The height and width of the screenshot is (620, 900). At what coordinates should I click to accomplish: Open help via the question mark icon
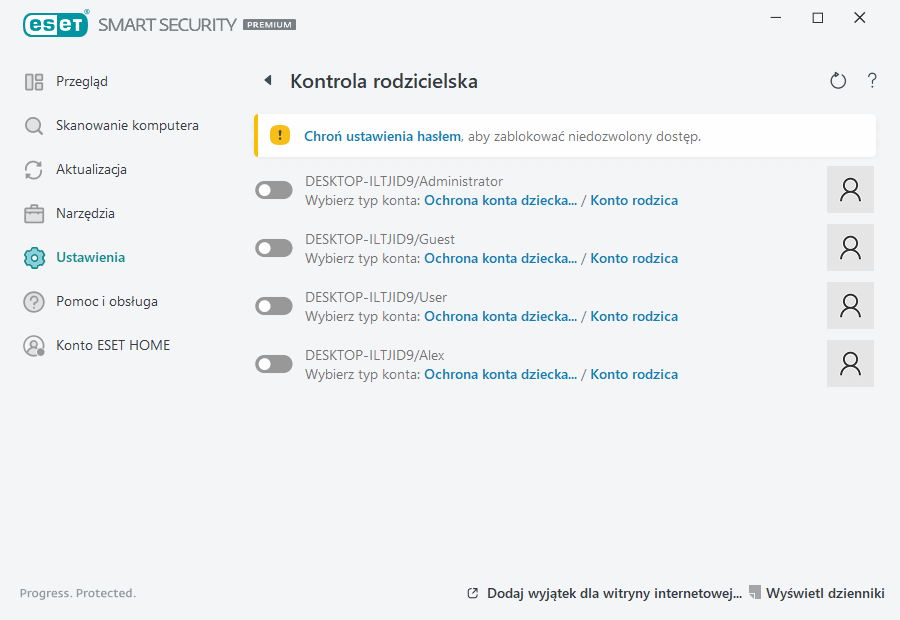click(872, 81)
